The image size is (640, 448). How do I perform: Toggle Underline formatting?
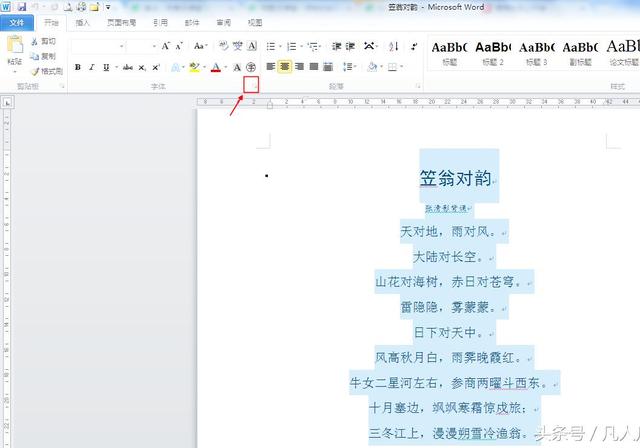coord(106,67)
